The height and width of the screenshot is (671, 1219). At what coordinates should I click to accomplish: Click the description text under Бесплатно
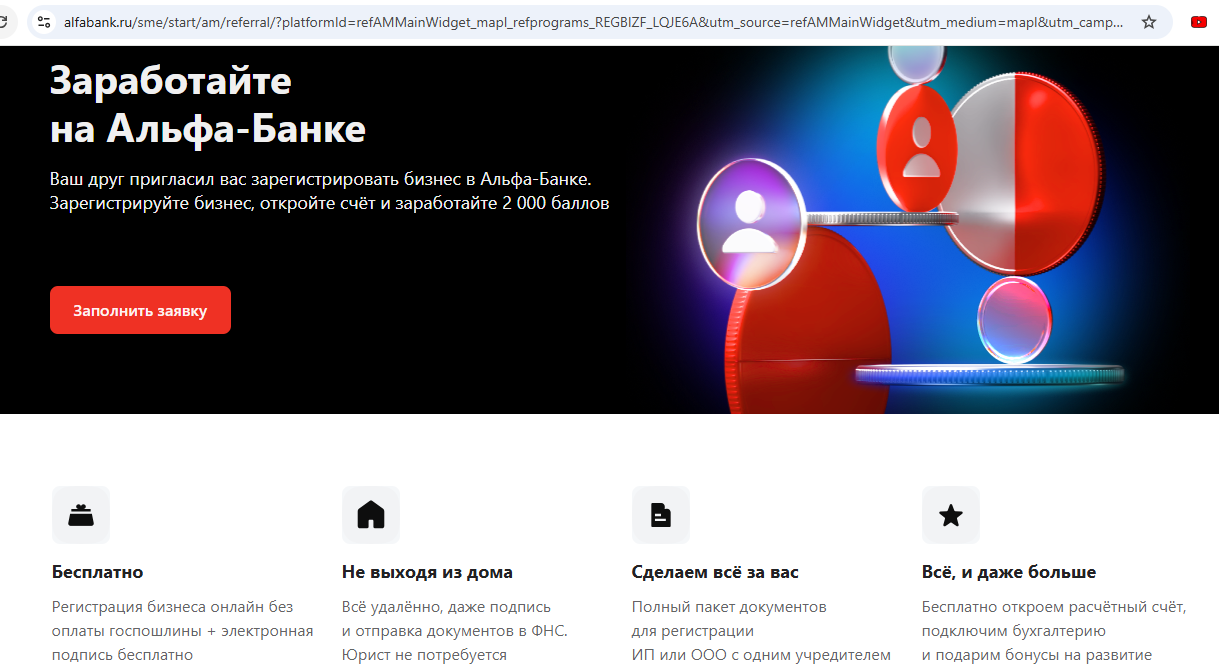coord(182,631)
